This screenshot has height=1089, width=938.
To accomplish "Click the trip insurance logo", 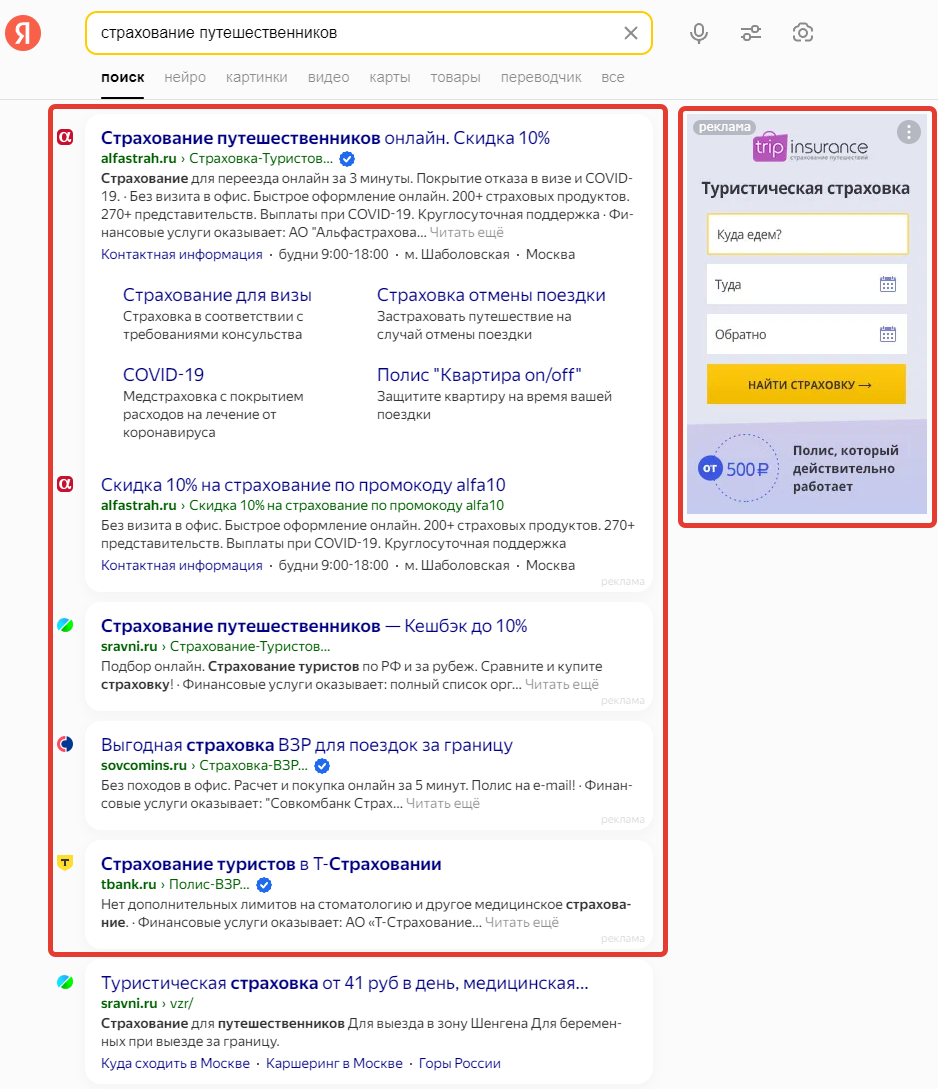I will (x=810, y=147).
